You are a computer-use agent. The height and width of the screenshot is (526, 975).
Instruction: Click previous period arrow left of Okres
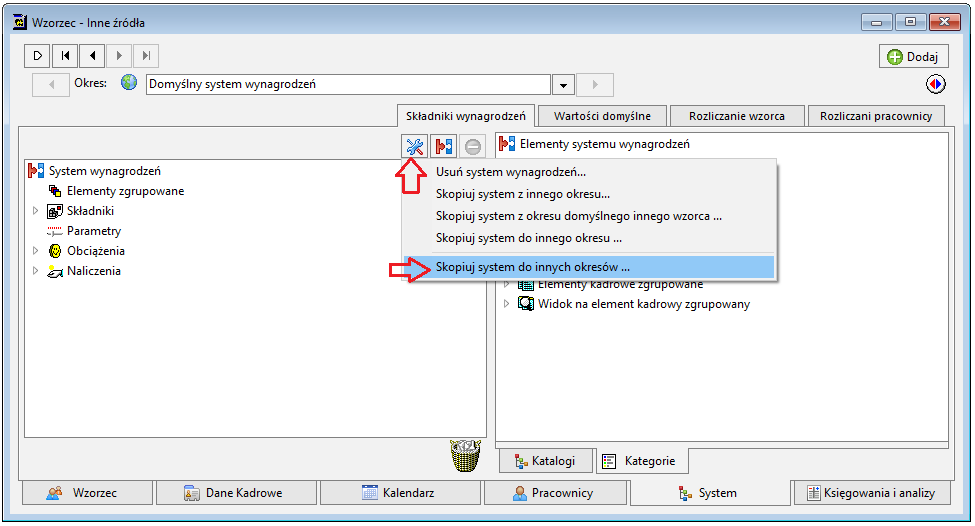pos(51,85)
